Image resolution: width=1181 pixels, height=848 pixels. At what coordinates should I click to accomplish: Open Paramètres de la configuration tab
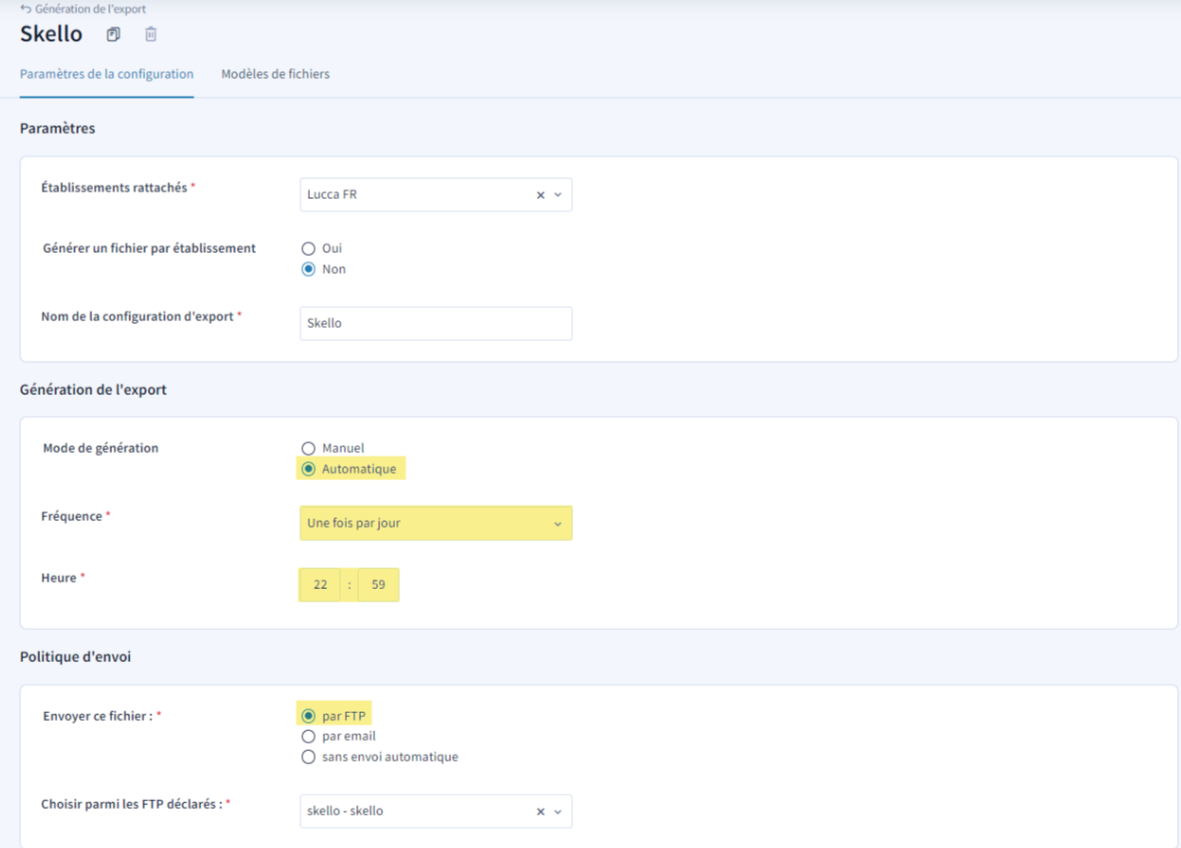pos(106,74)
